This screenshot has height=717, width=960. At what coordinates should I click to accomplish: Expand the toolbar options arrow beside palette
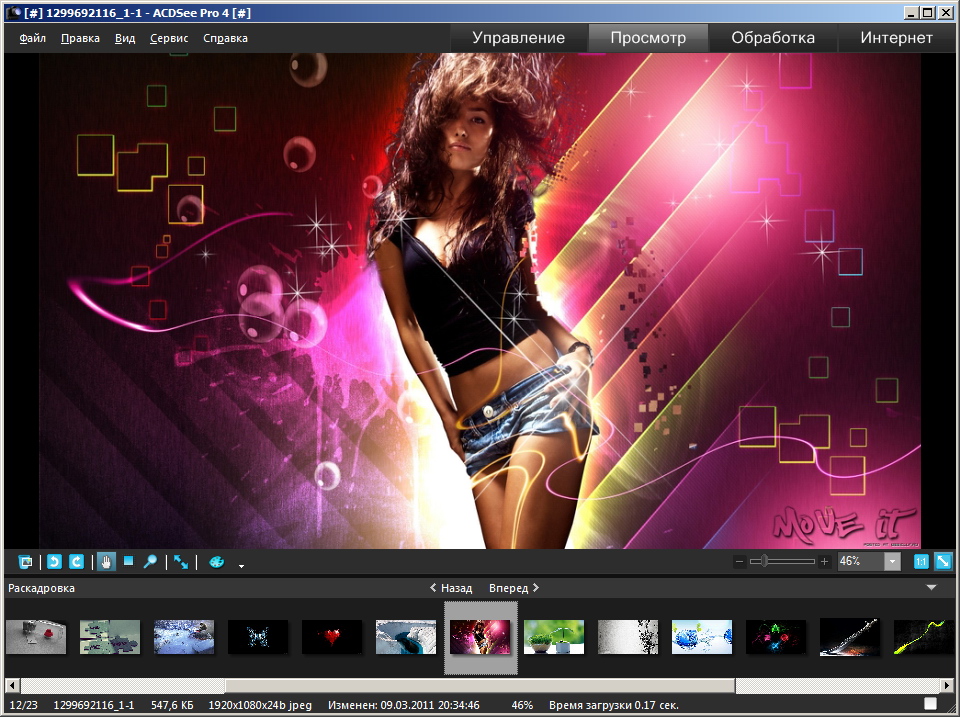click(241, 566)
